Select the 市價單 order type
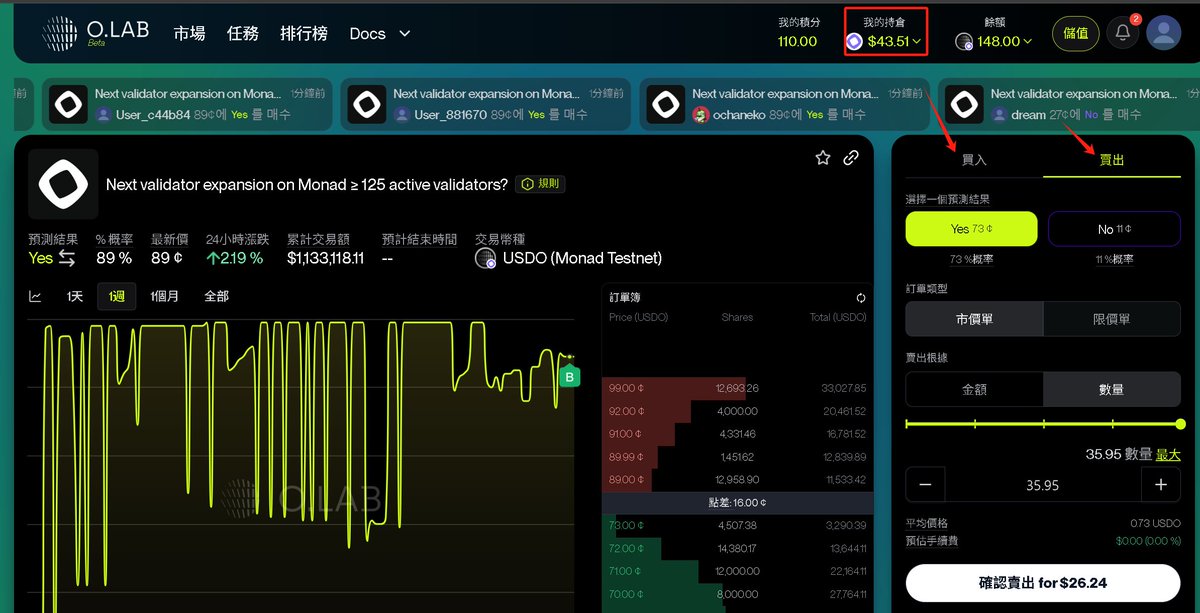Viewport: 1200px width, 613px height. click(974, 319)
